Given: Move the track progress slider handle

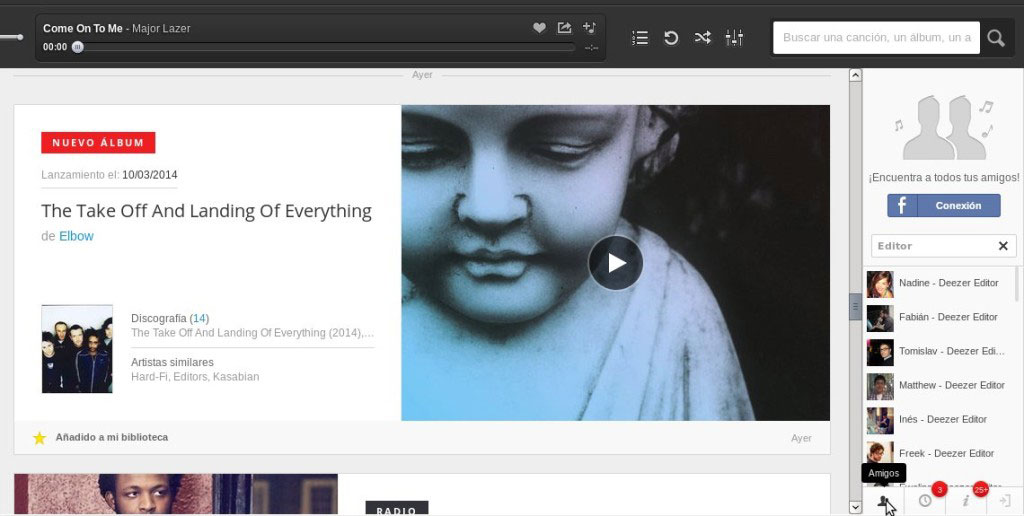Looking at the screenshot, I should coord(78,47).
